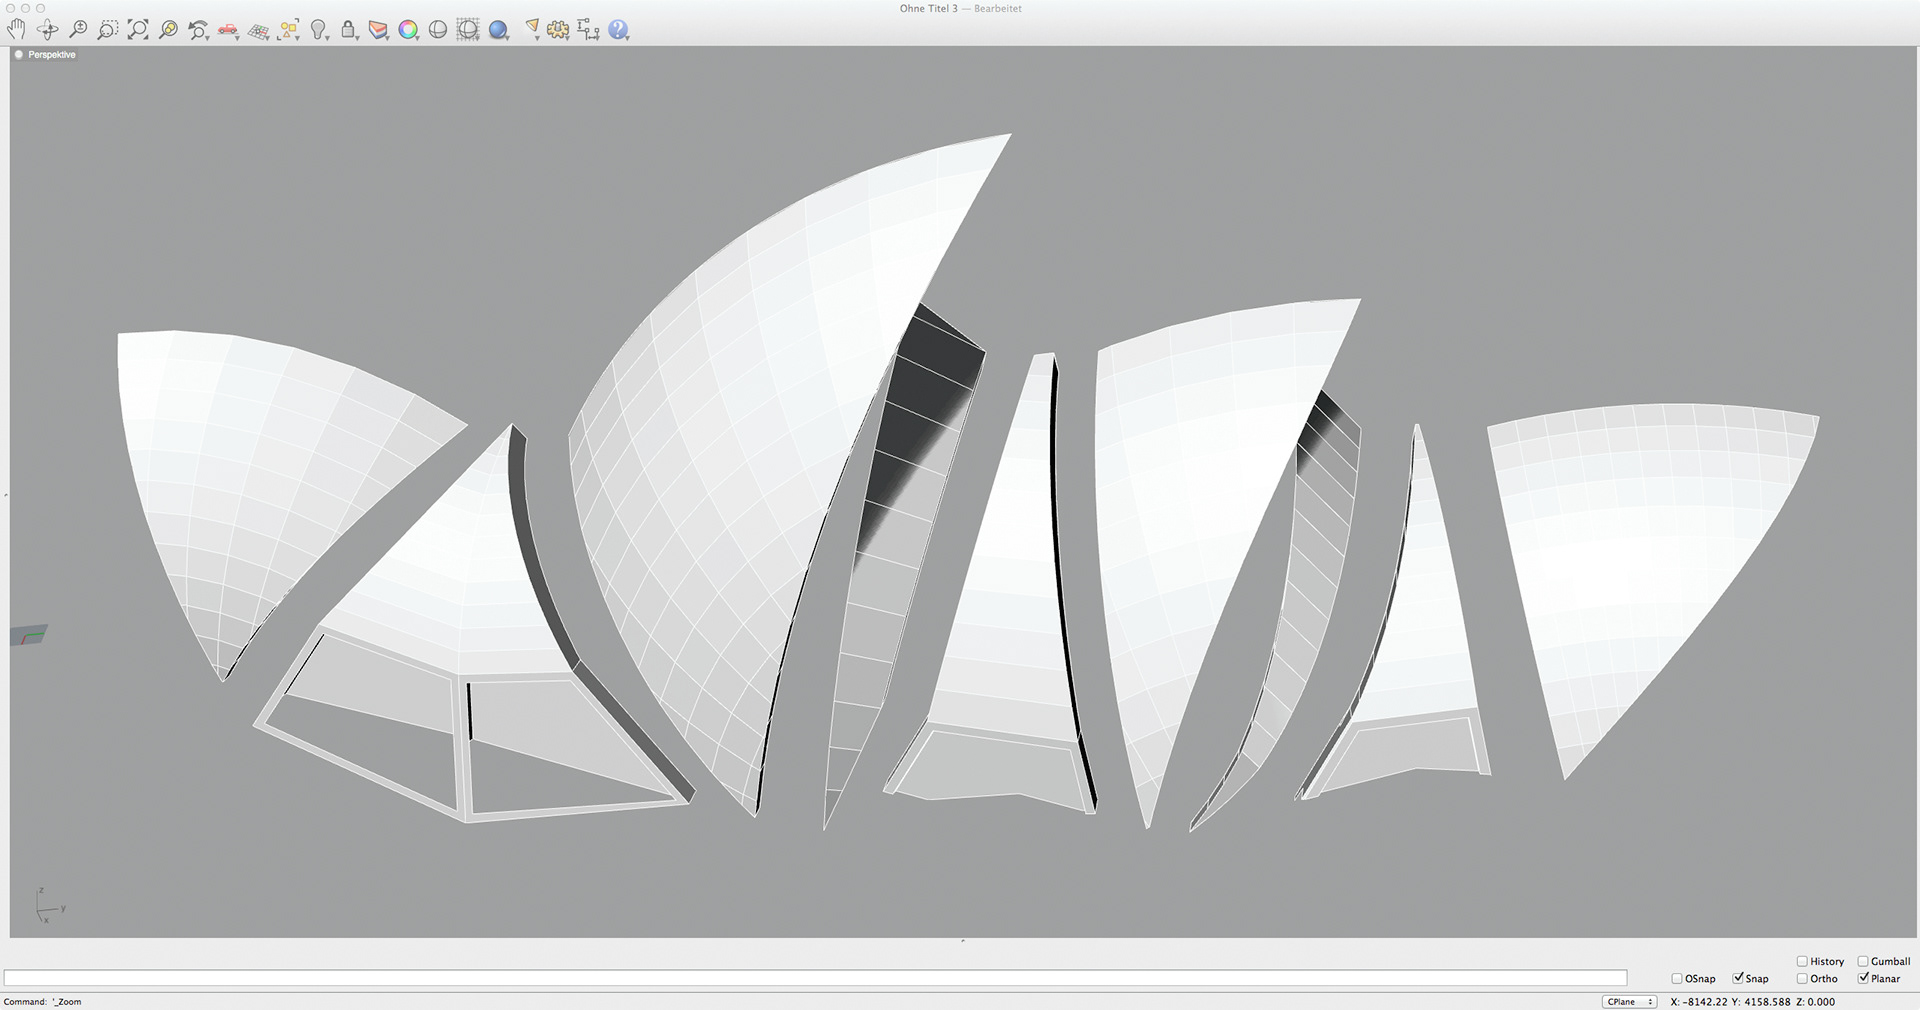Open the Object Snap shapes tool
Image resolution: width=1920 pixels, height=1010 pixels.
288,30
